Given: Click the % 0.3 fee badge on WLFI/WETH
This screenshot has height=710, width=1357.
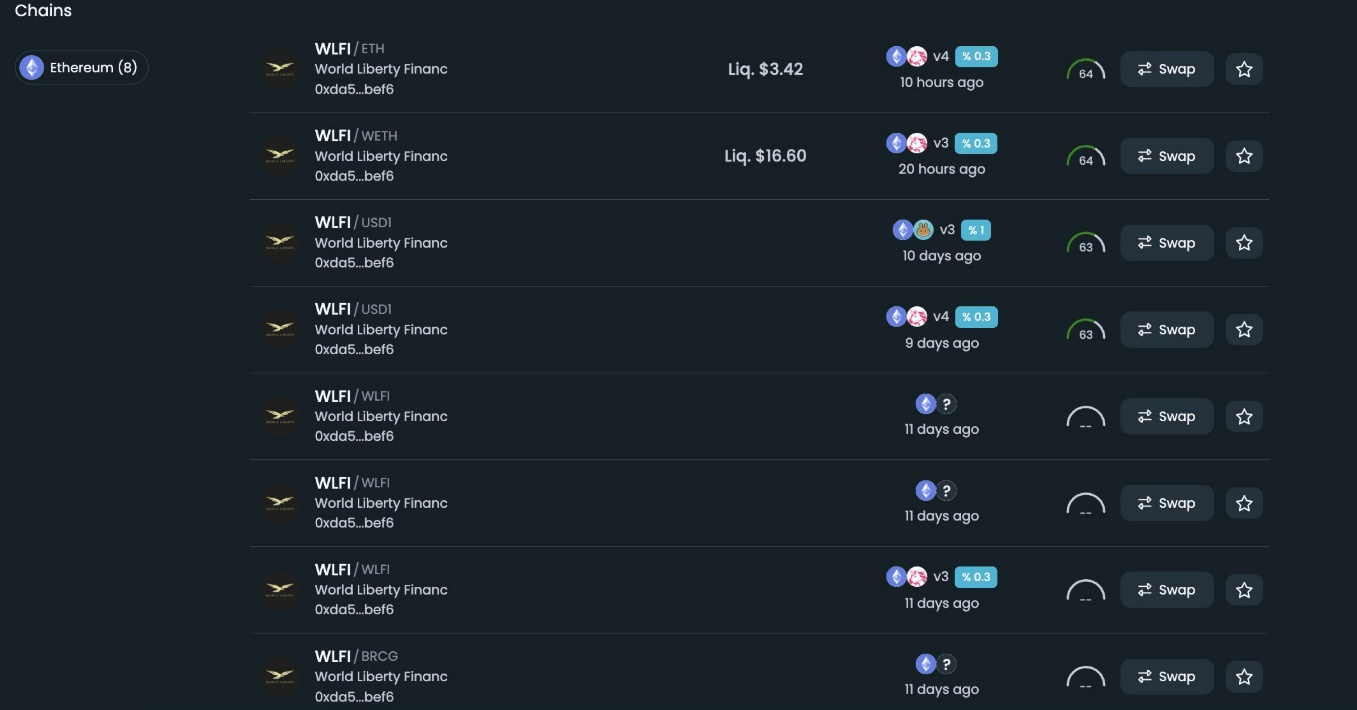Looking at the screenshot, I should click(x=976, y=143).
